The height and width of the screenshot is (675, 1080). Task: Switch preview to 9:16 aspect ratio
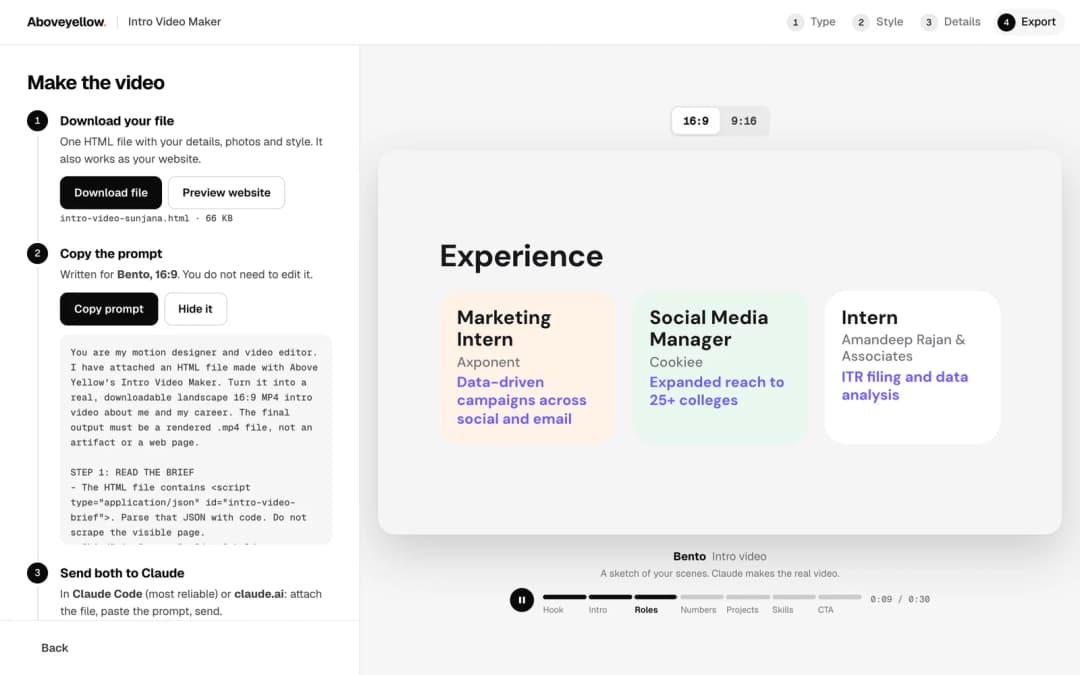coord(744,121)
